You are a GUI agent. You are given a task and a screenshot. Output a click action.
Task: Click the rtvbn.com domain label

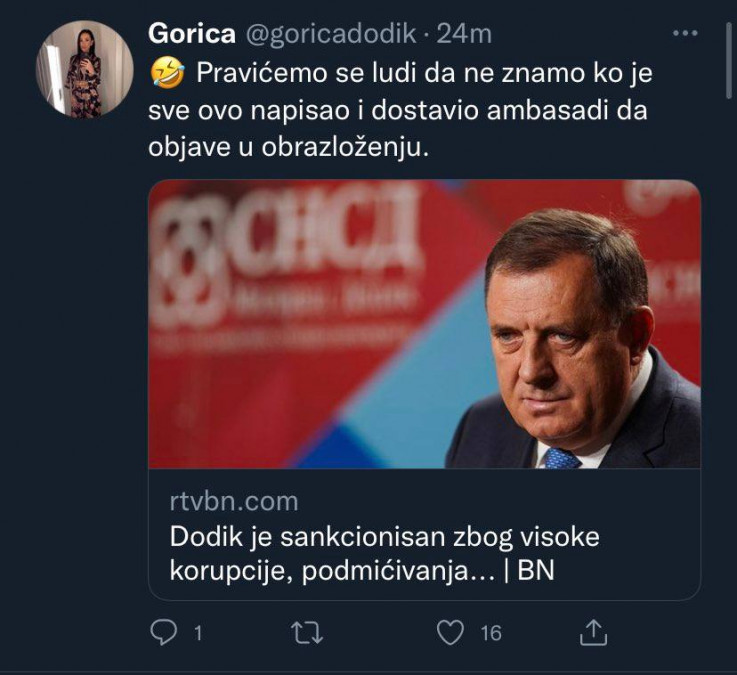click(x=233, y=501)
